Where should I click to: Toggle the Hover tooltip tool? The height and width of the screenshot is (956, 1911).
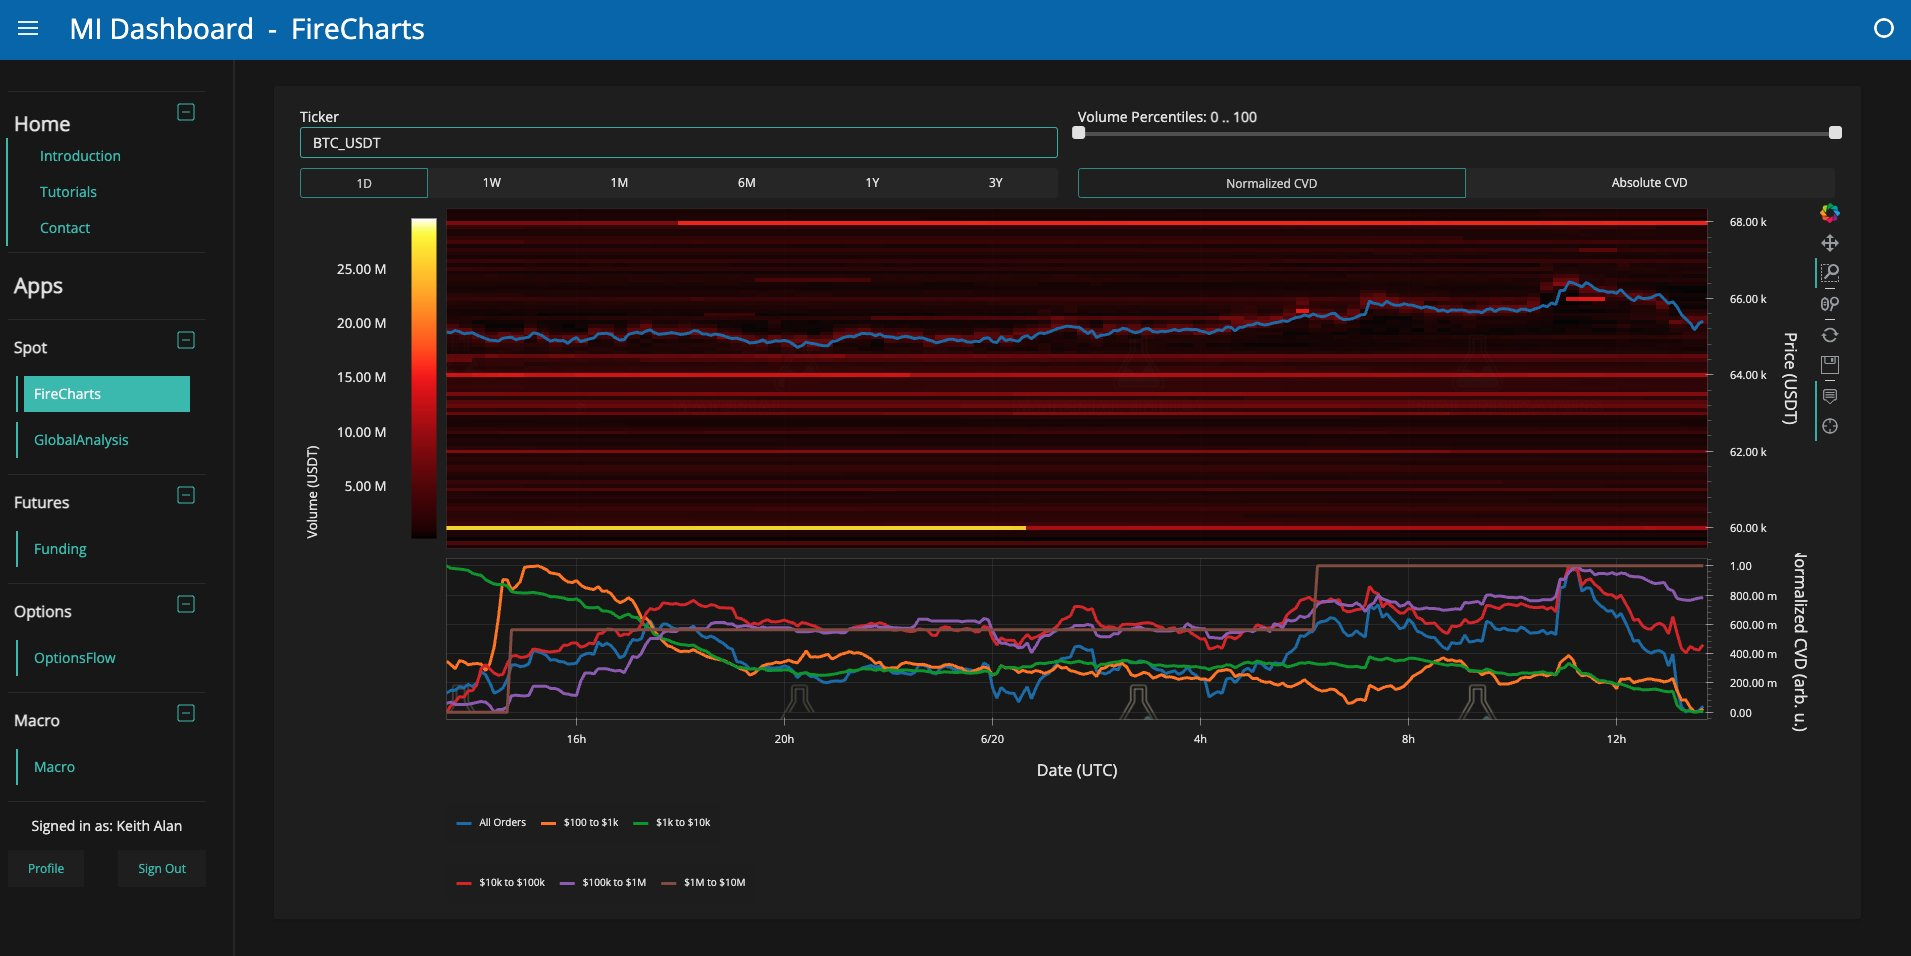click(x=1829, y=396)
